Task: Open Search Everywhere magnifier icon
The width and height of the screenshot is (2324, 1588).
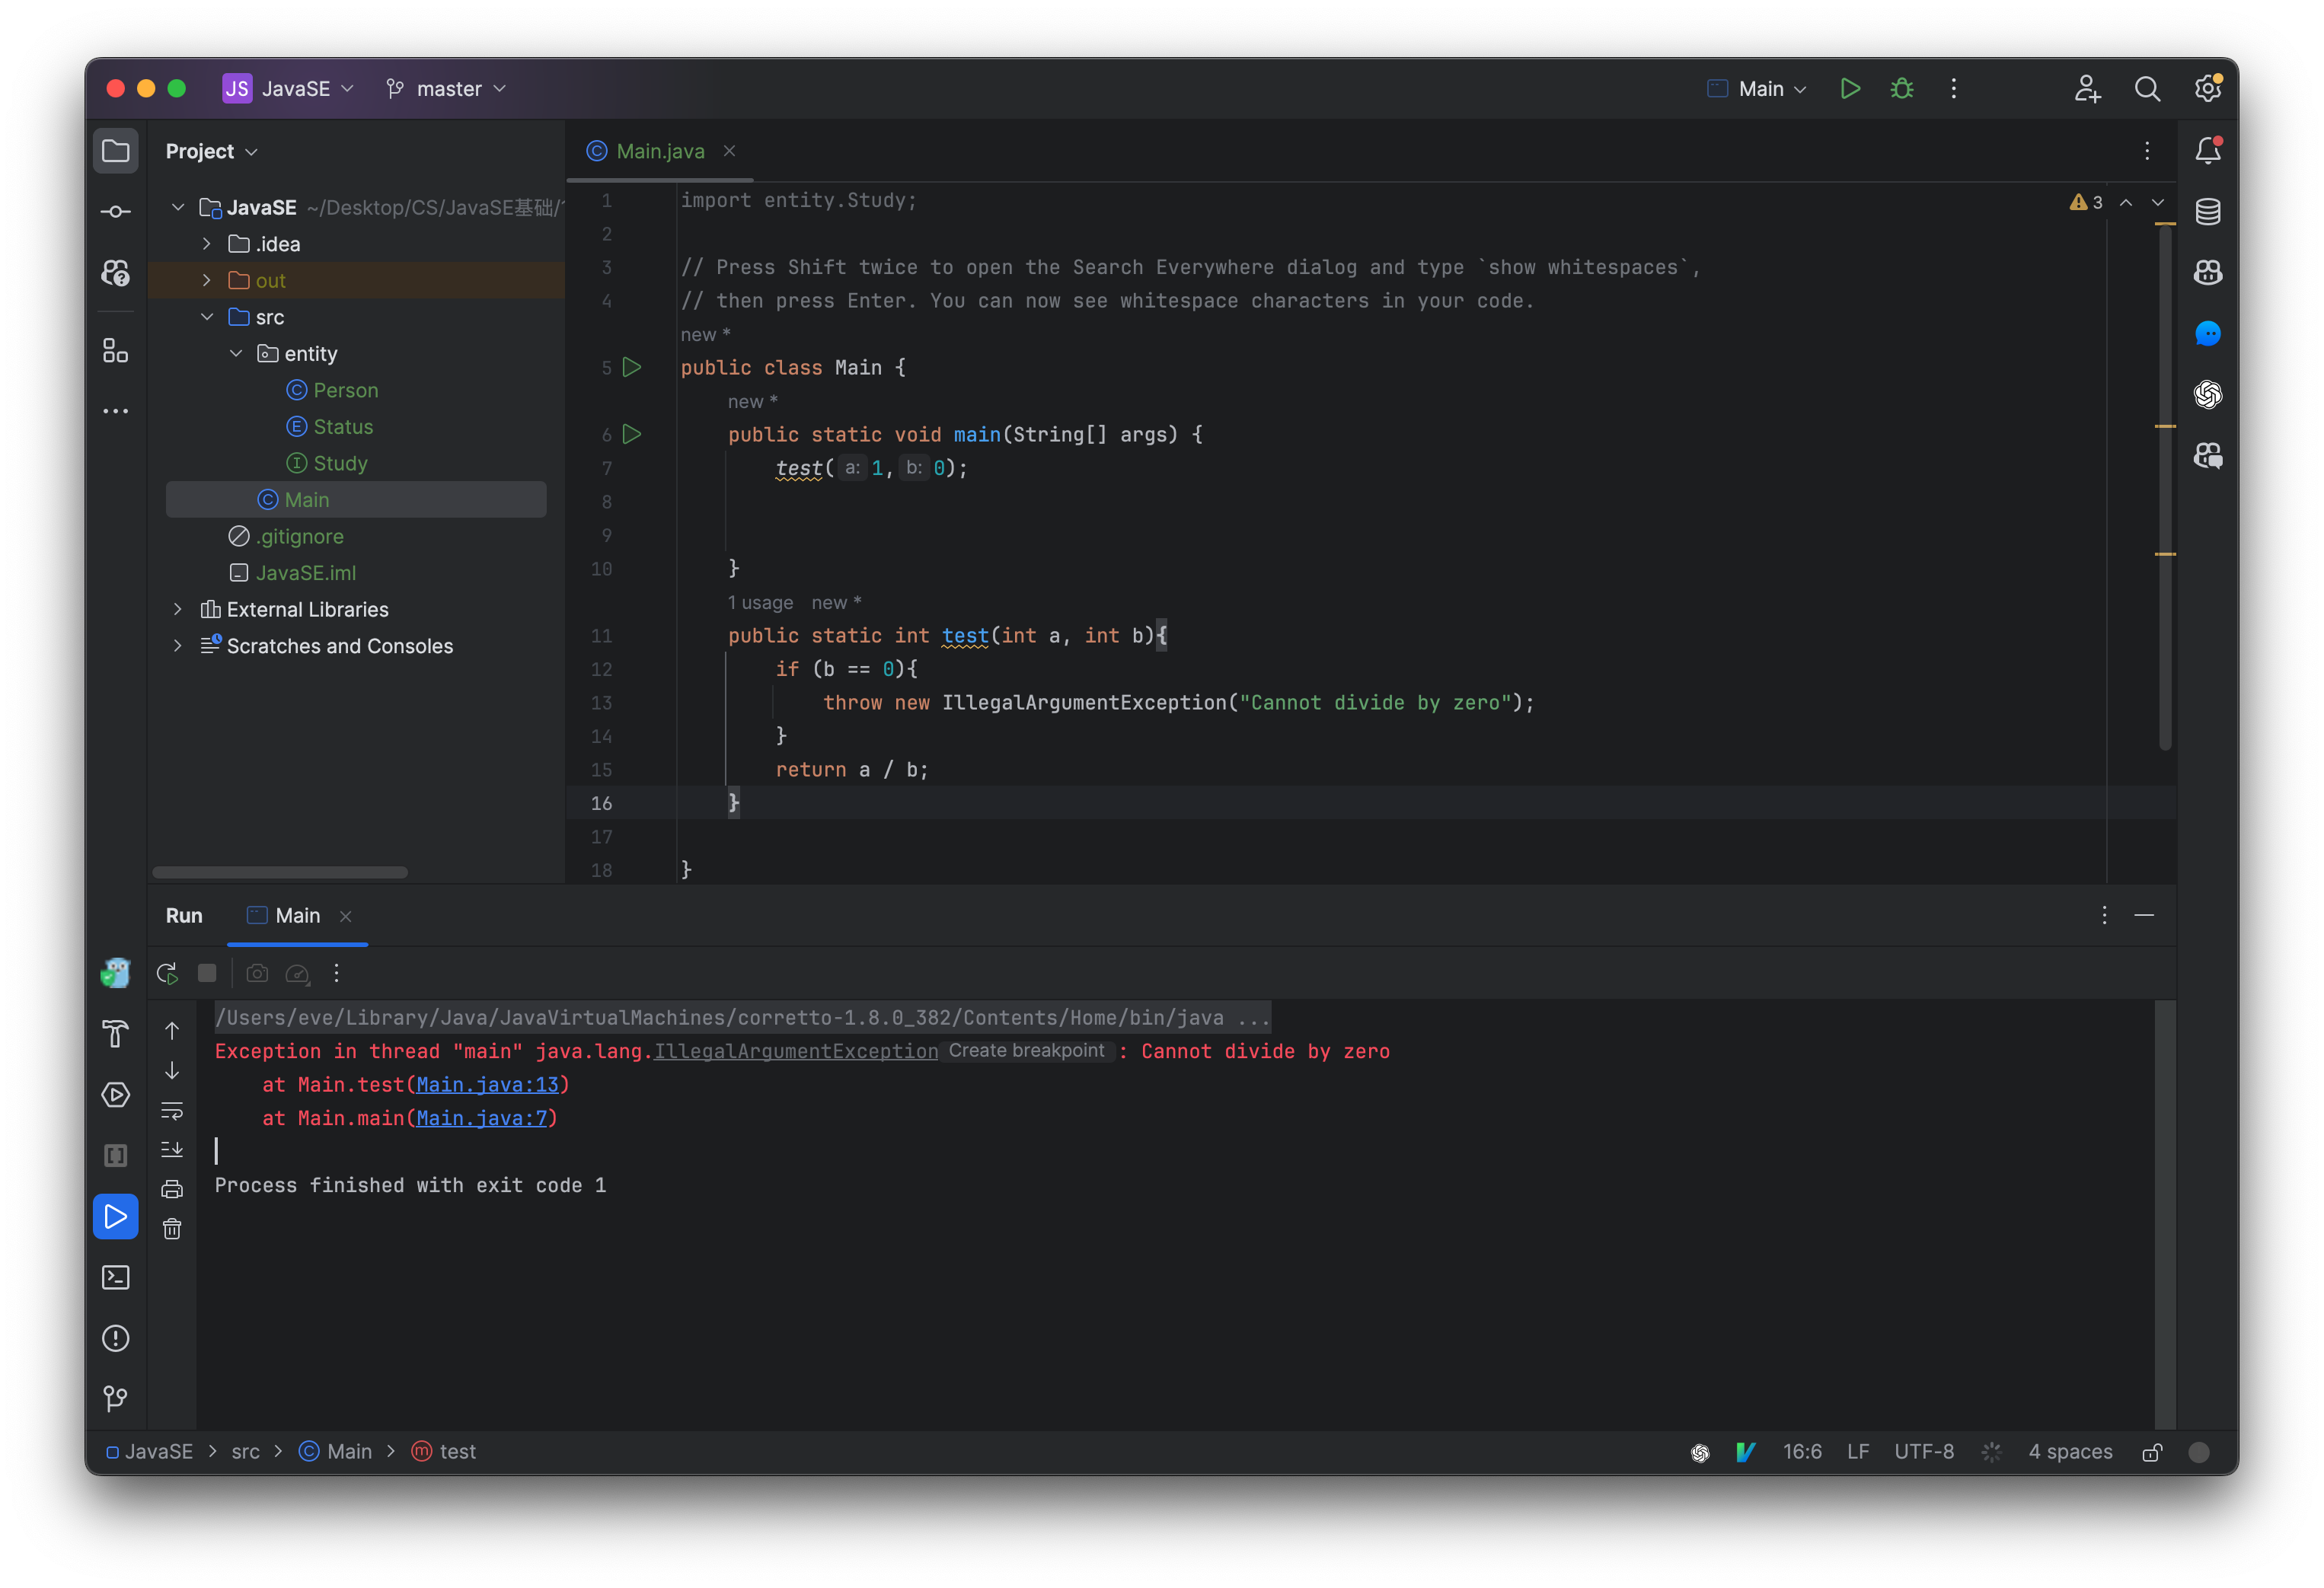Action: point(2146,89)
